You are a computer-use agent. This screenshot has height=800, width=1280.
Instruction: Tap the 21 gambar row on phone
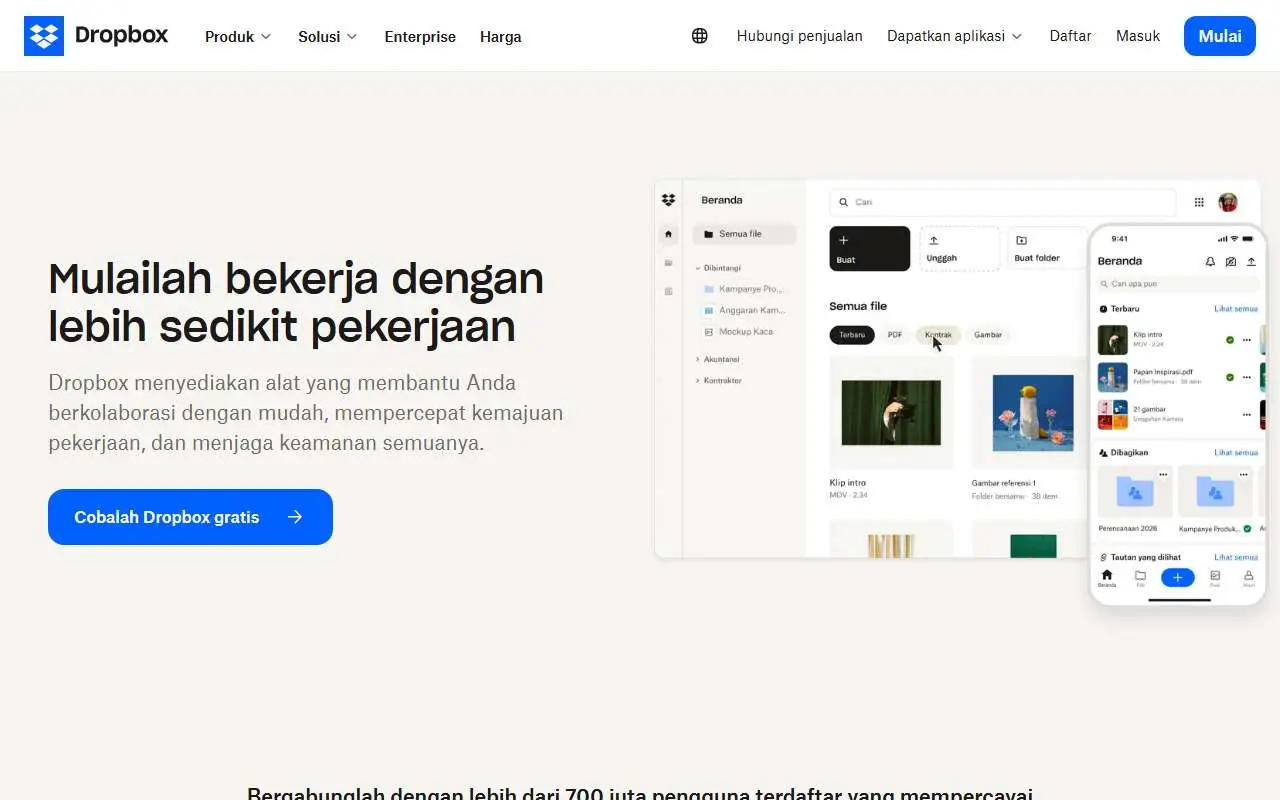click(1177, 414)
